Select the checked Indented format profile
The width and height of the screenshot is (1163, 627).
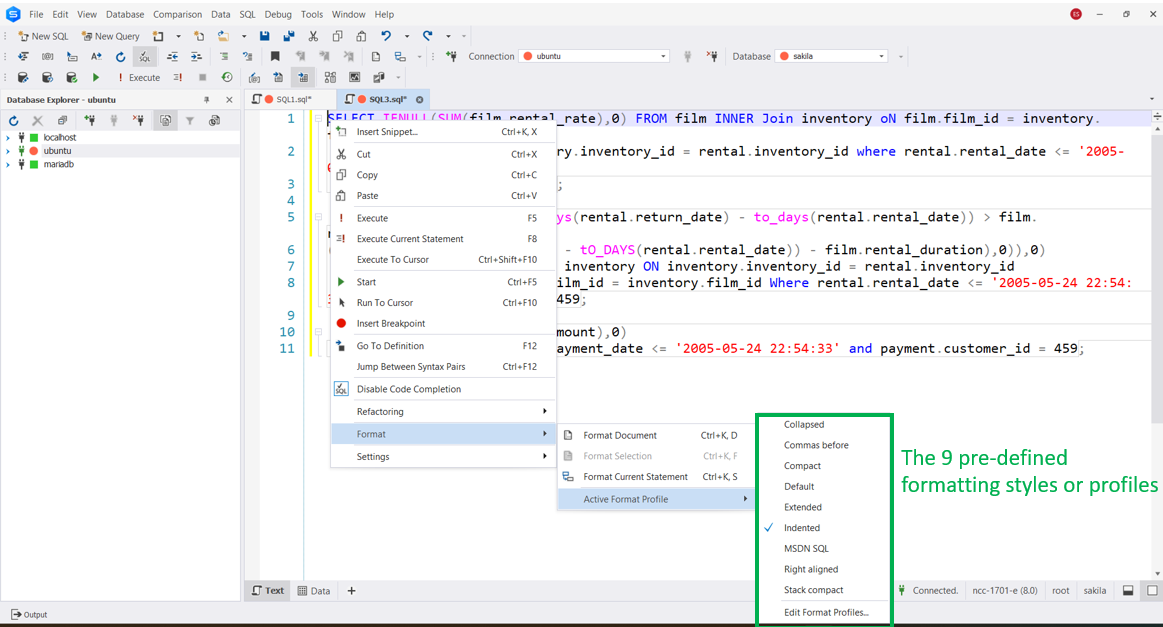(802, 528)
